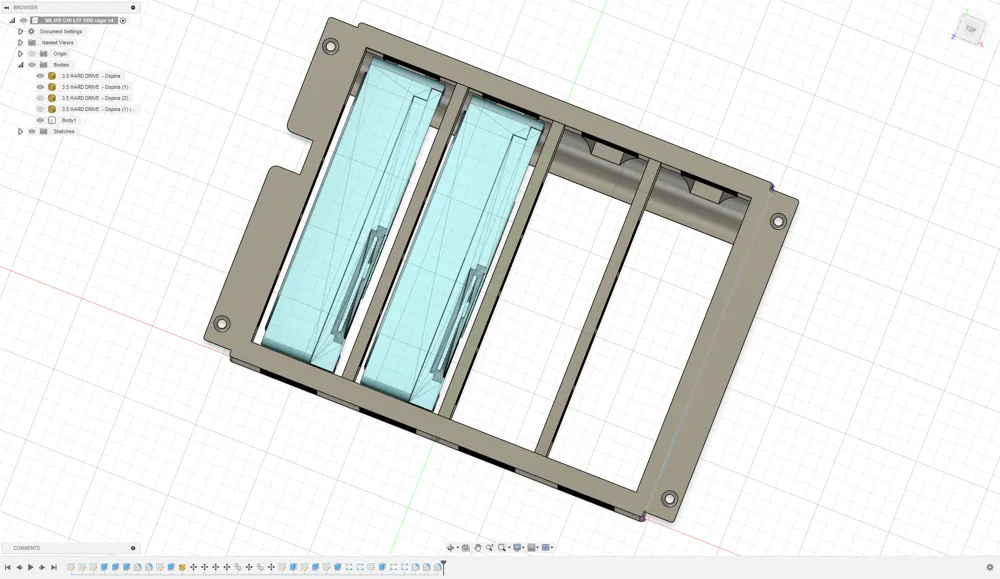Click the Bodies folder icon

point(43,65)
